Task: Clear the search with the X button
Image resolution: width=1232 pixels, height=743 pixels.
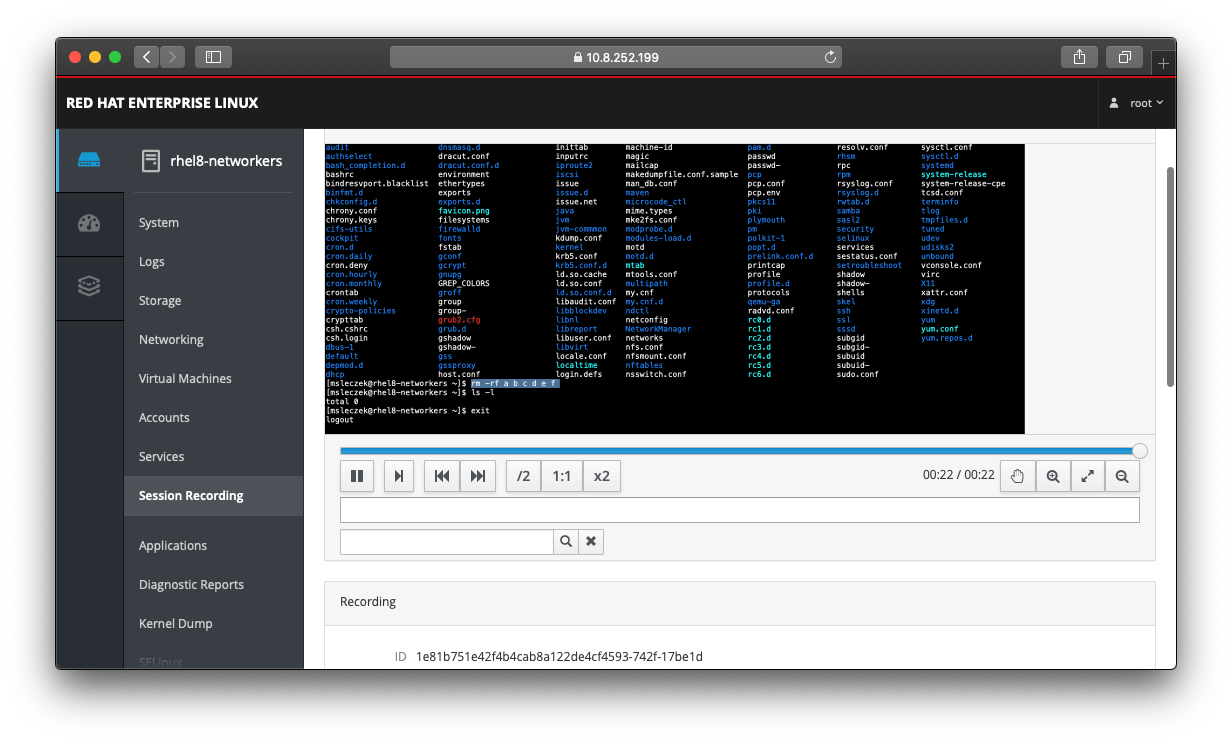Action: [591, 541]
